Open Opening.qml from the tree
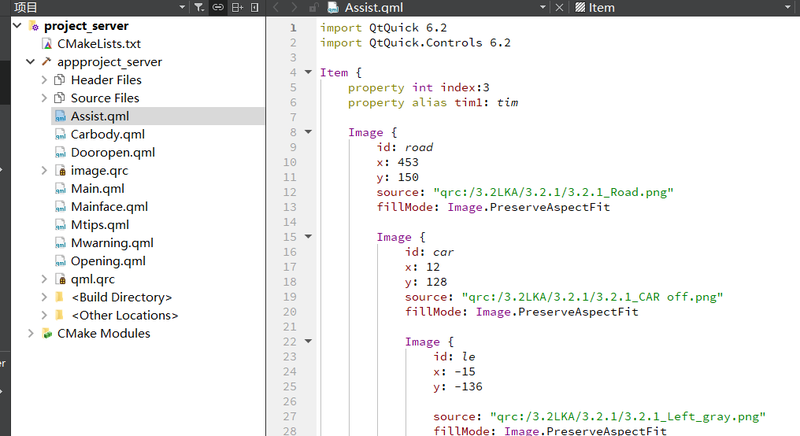 tap(108, 261)
